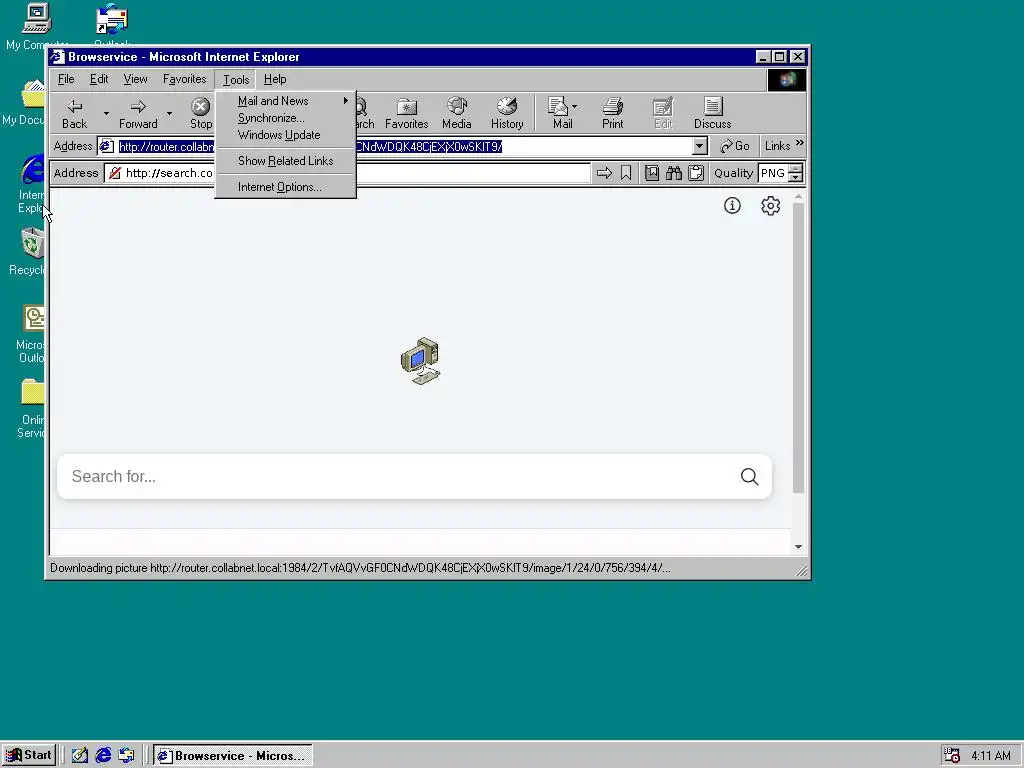The image size is (1024, 768).
Task: Open the File menu
Action: (x=66, y=79)
